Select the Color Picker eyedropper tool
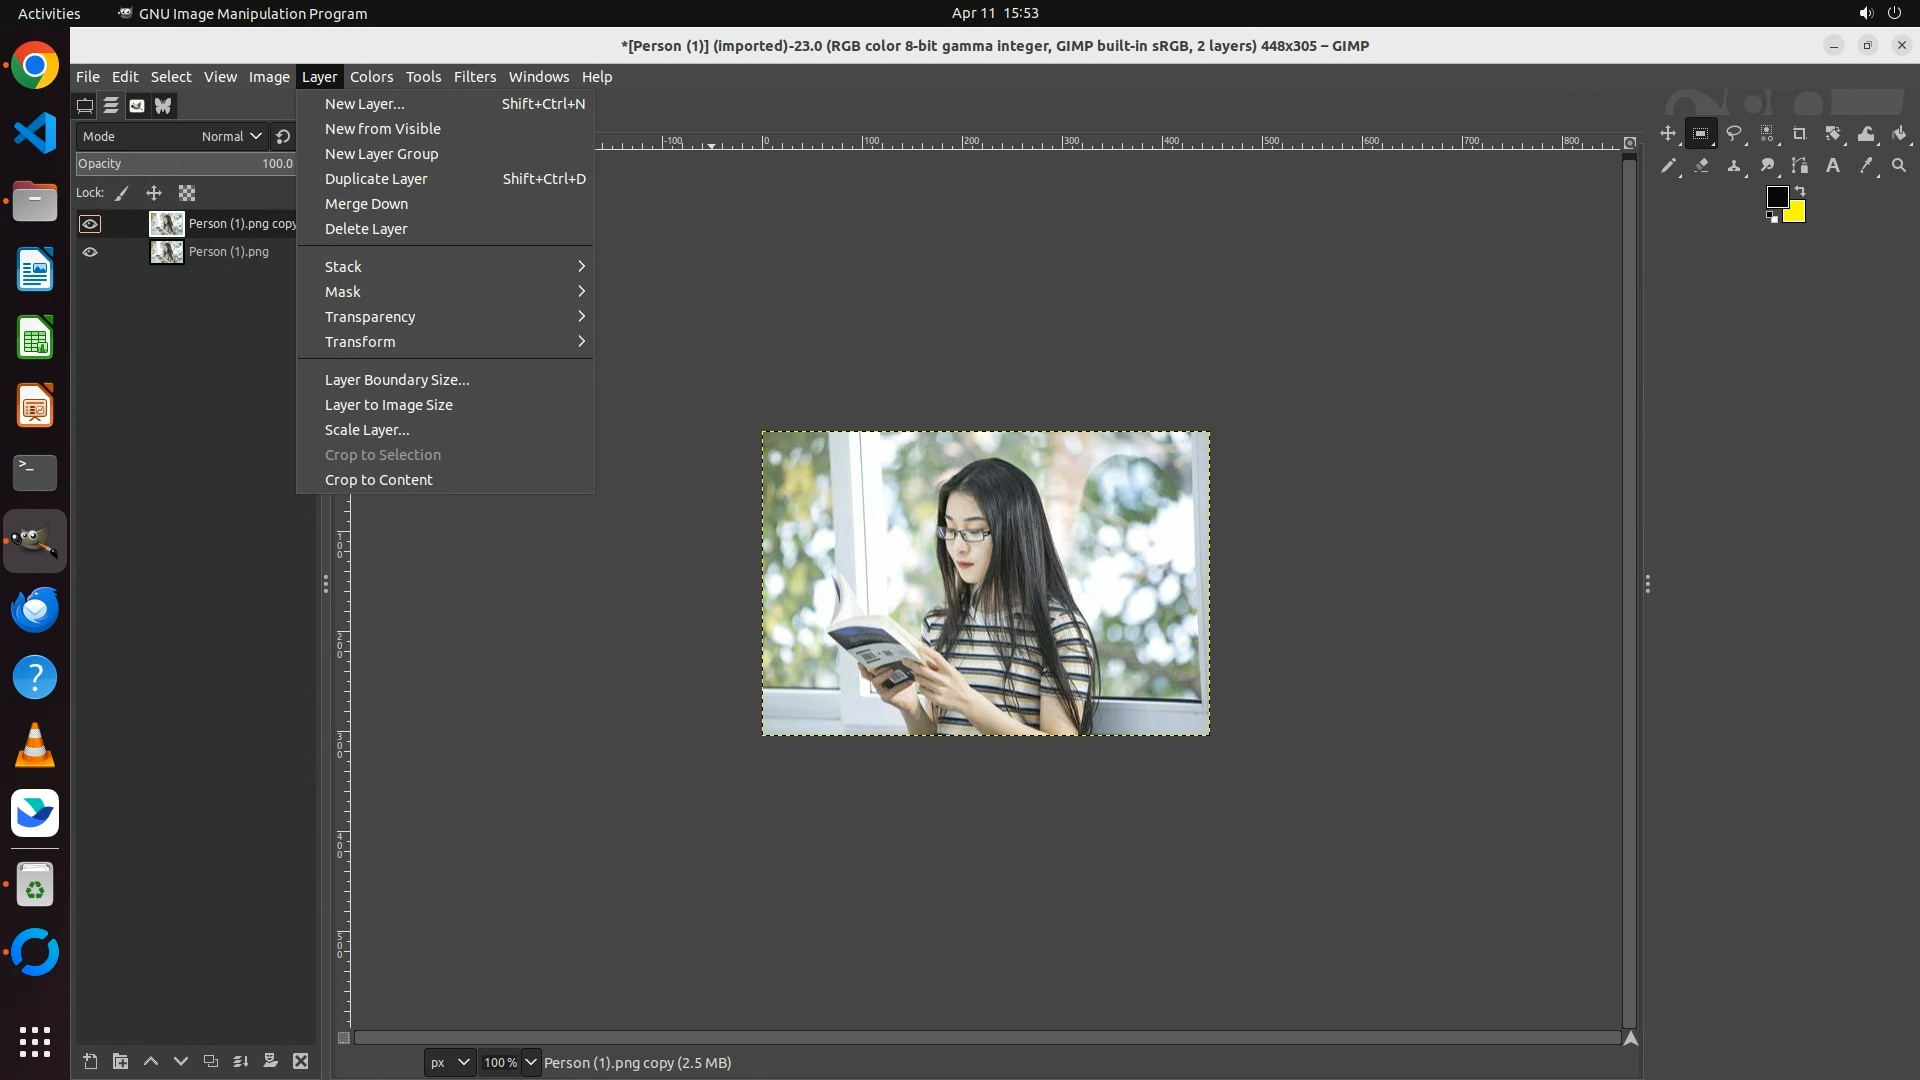1920x1080 pixels. point(1866,166)
